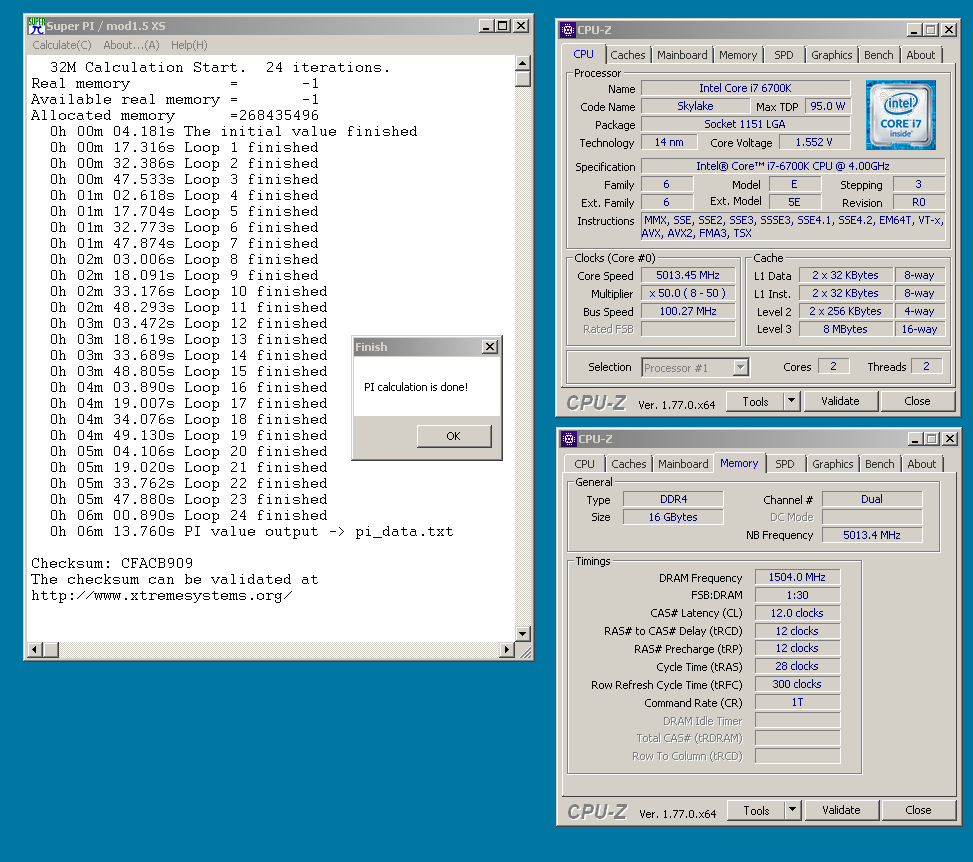Click the Name field Intel Core i7 6700K

[x=745, y=88]
